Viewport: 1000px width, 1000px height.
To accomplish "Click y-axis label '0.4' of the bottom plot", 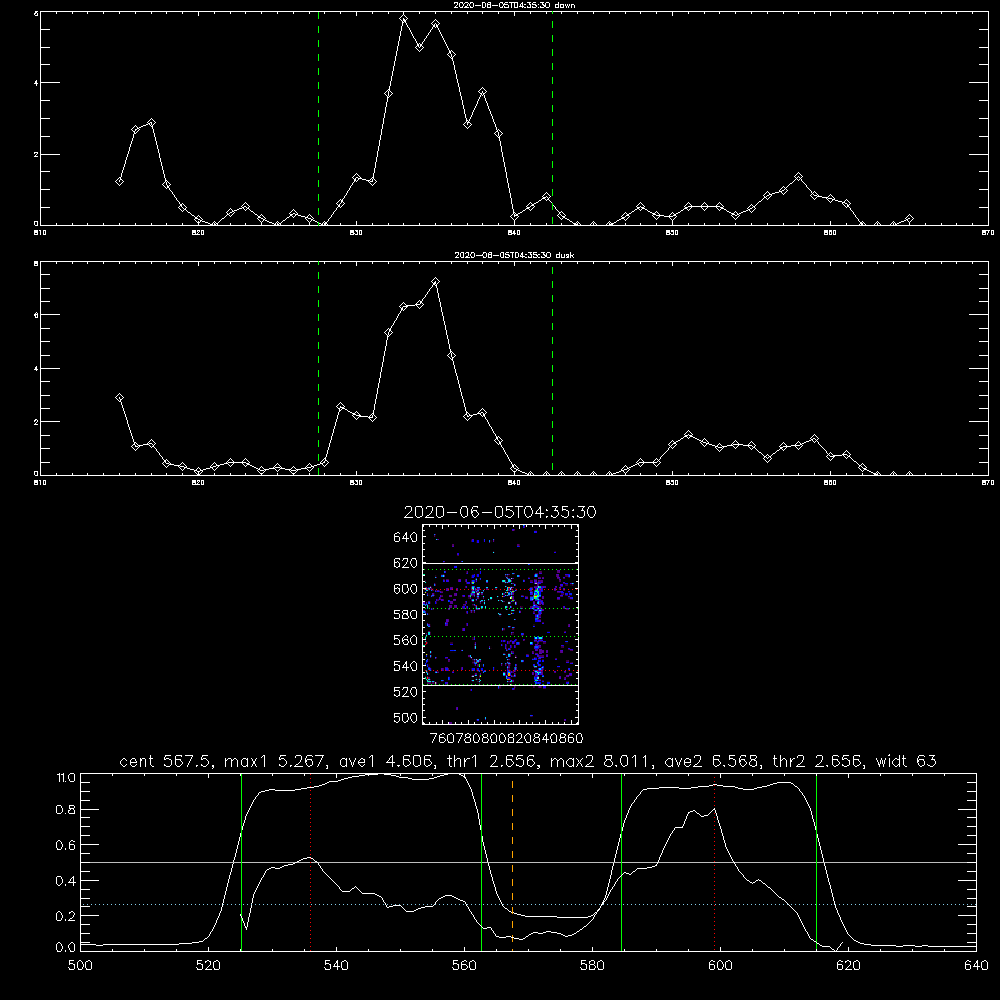I will pyautogui.click(x=65, y=881).
